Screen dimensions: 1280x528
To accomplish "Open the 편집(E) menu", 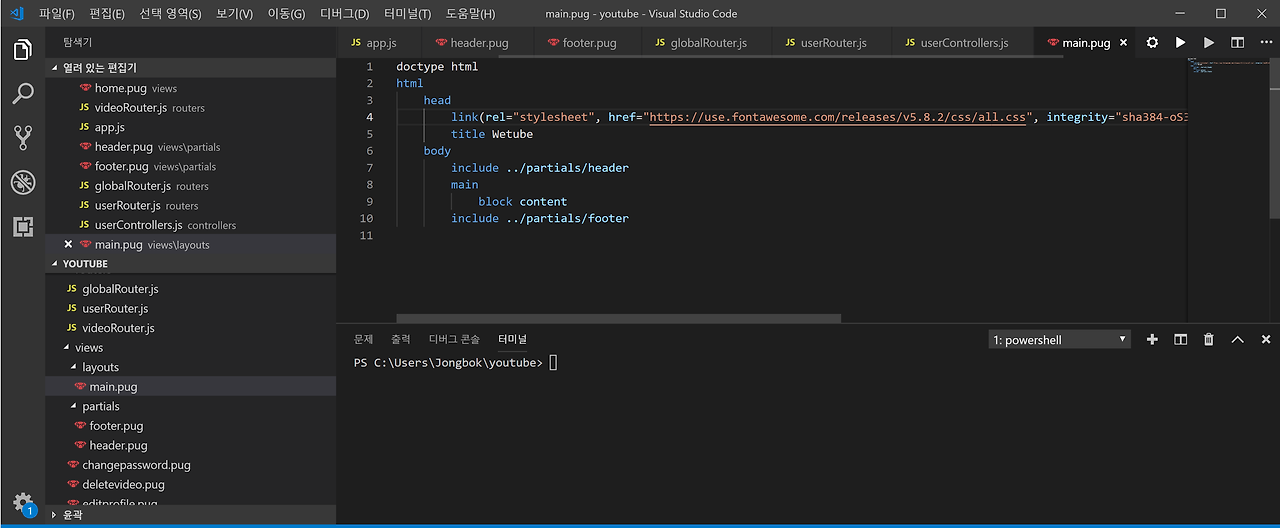I will 107,14.
